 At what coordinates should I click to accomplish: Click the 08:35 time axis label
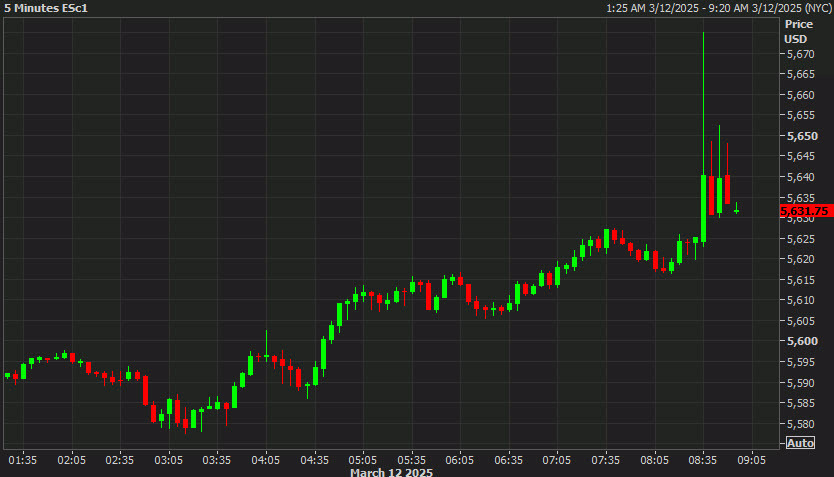tap(703, 460)
